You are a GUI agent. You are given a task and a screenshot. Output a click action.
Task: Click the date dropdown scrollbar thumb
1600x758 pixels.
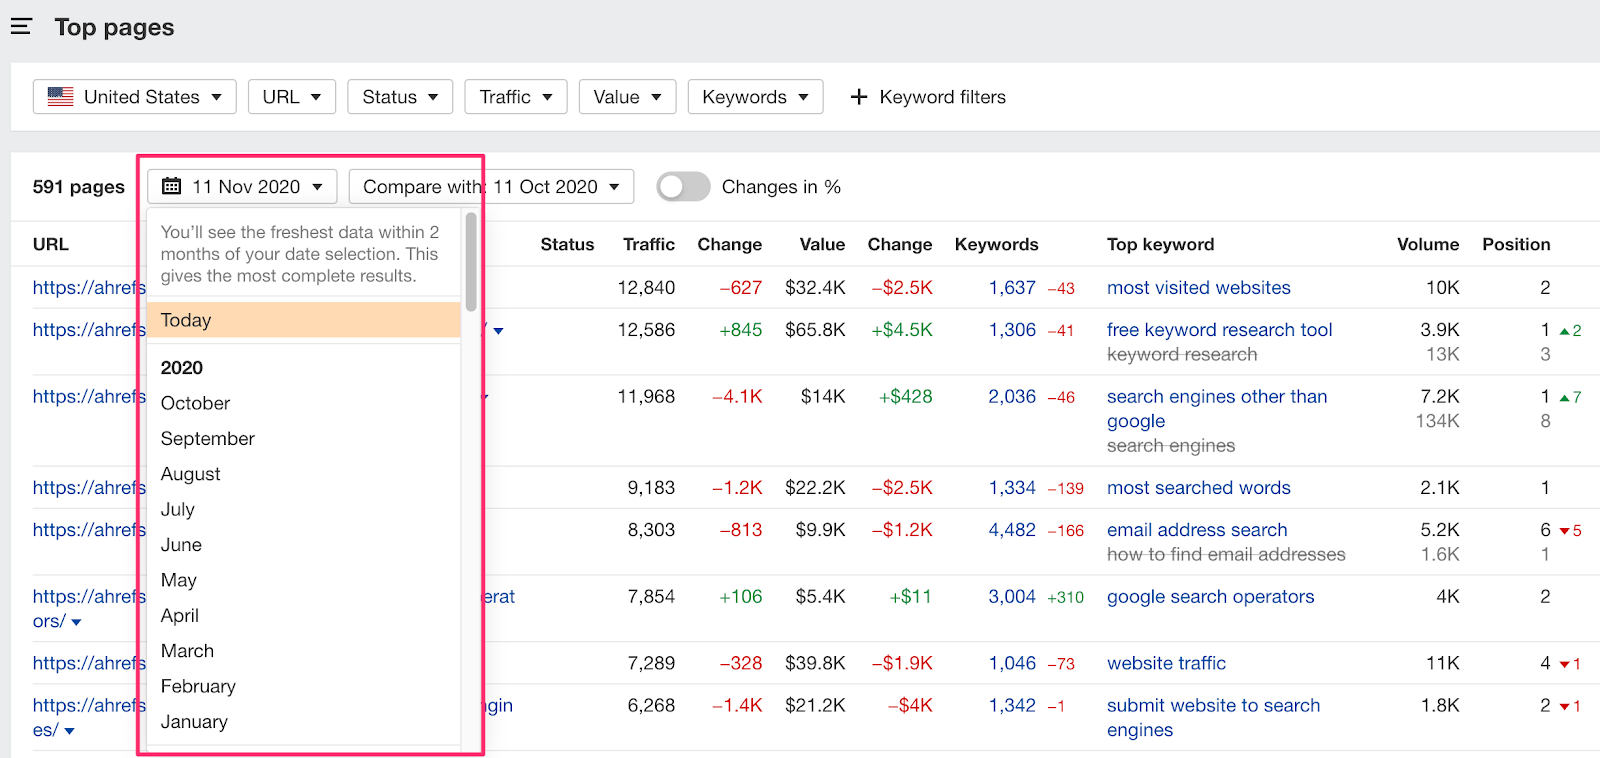click(470, 262)
